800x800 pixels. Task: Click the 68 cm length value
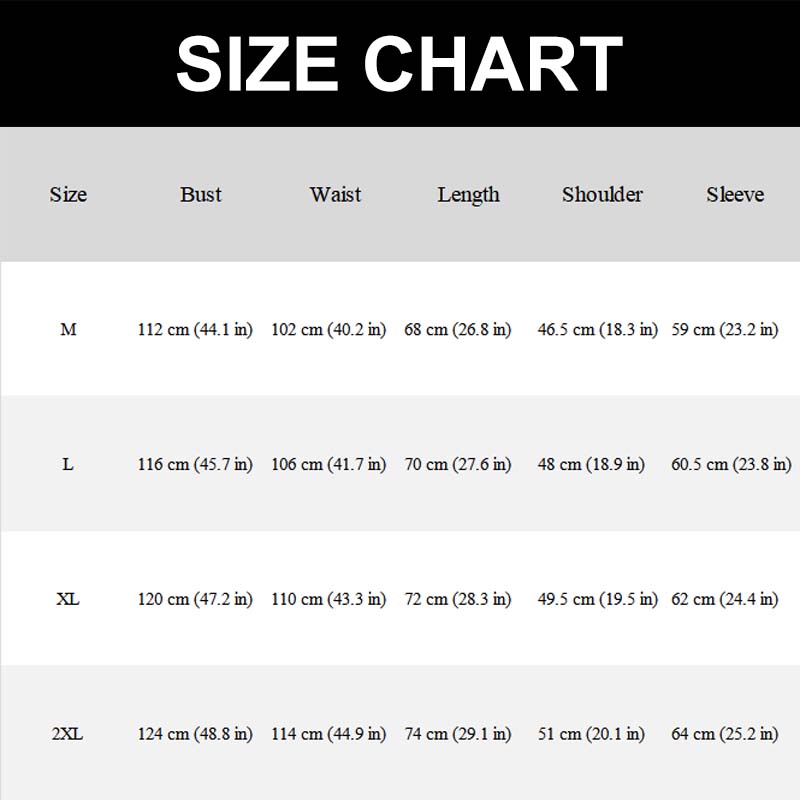coord(458,329)
